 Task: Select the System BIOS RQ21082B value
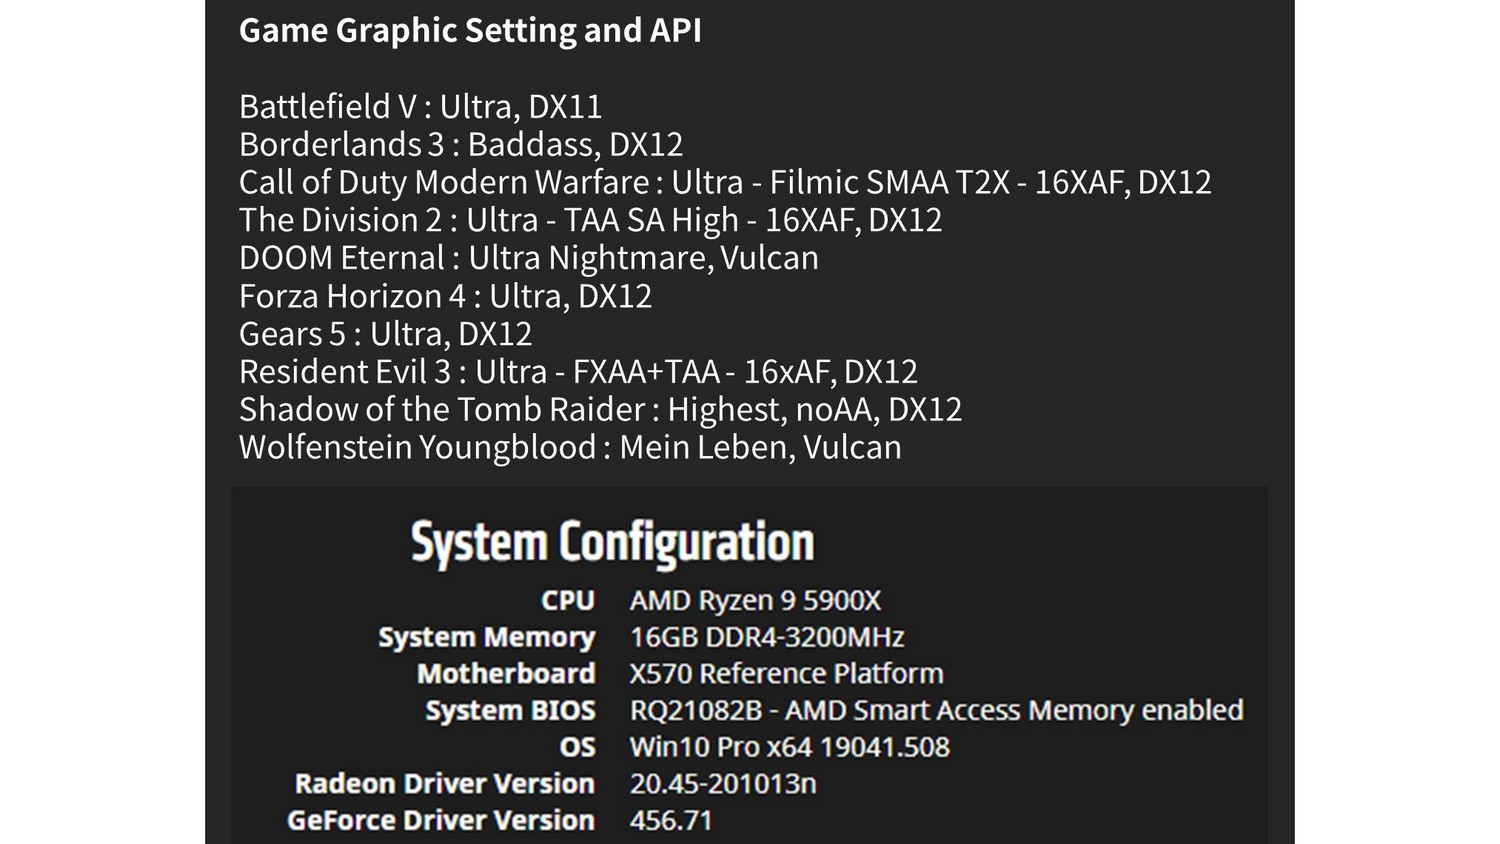pos(936,711)
